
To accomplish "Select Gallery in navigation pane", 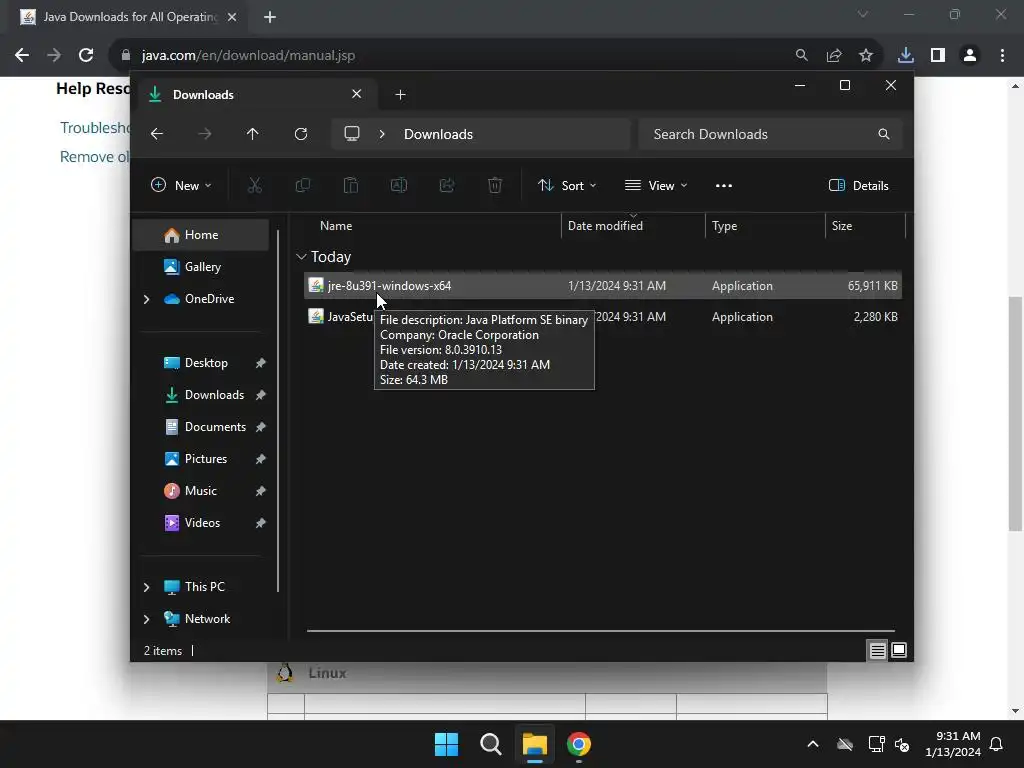I will [x=201, y=267].
